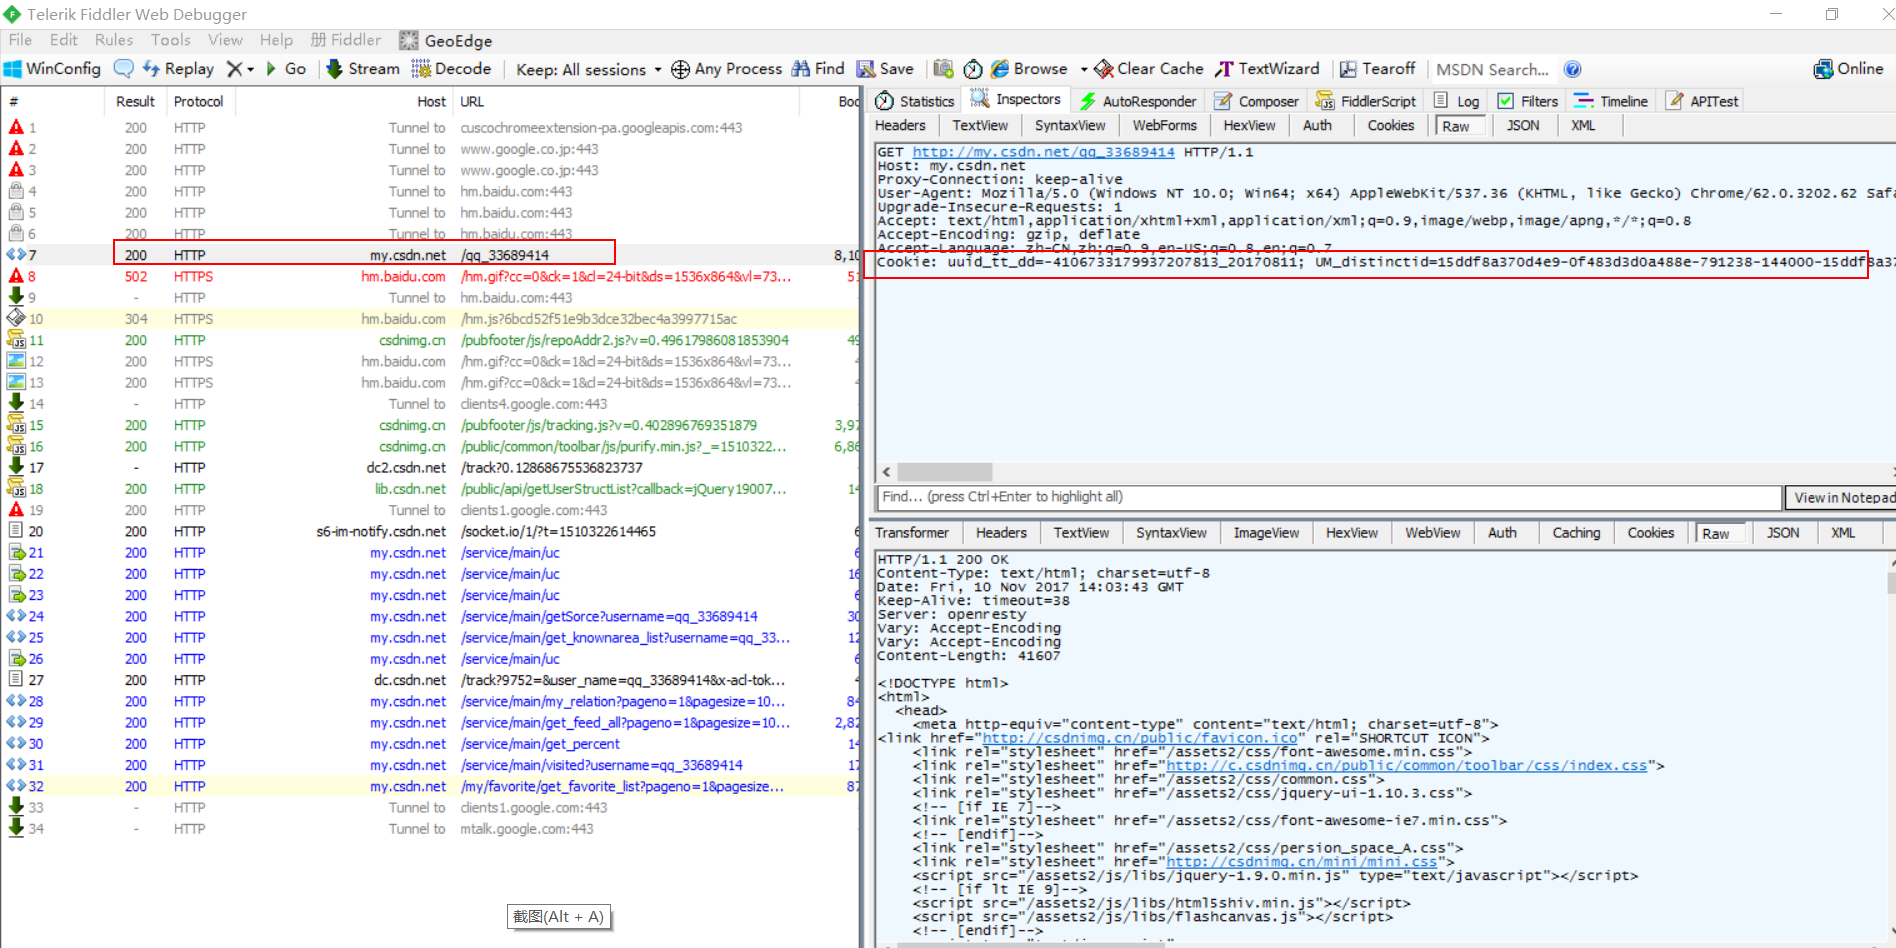
Task: Toggle Decode mode
Action: point(451,68)
